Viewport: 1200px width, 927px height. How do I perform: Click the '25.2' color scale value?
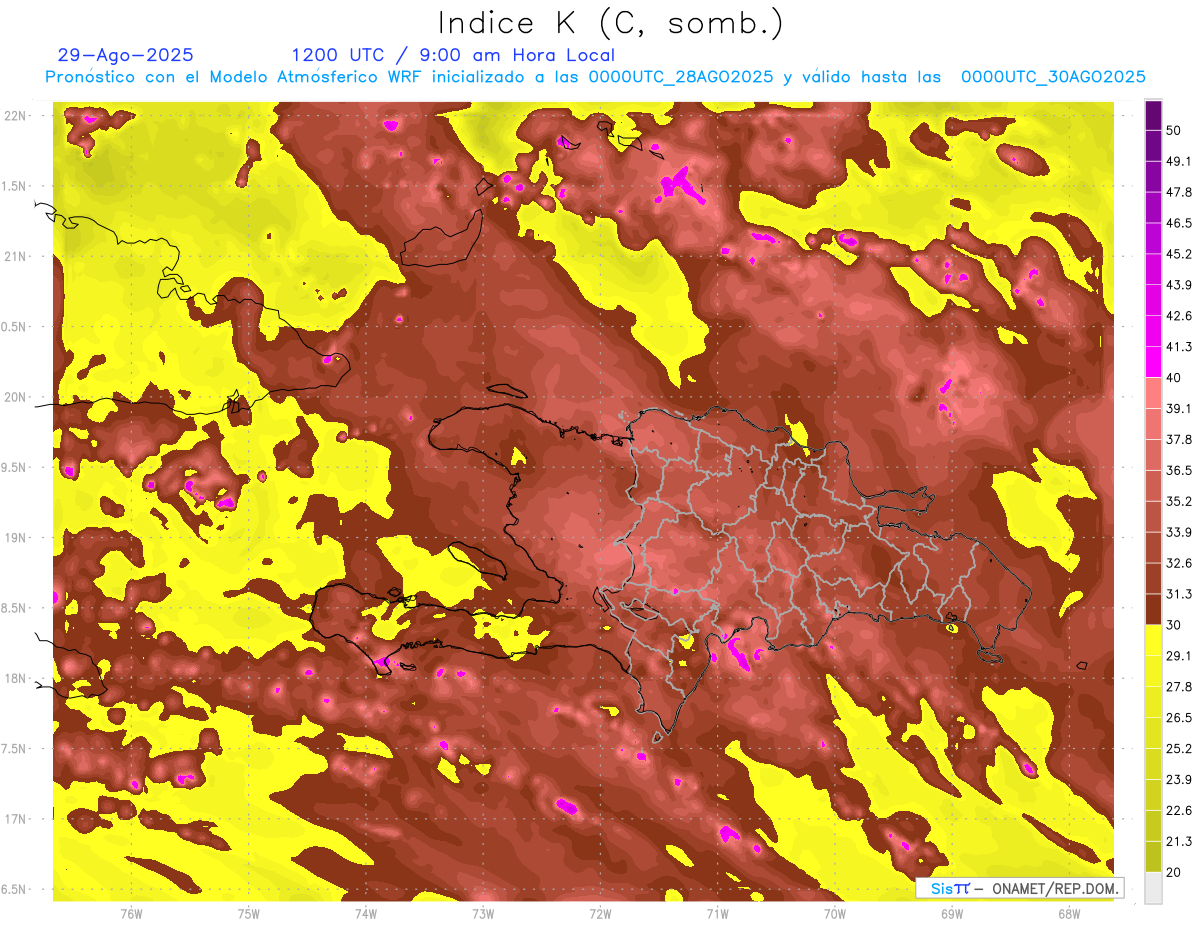[1178, 749]
